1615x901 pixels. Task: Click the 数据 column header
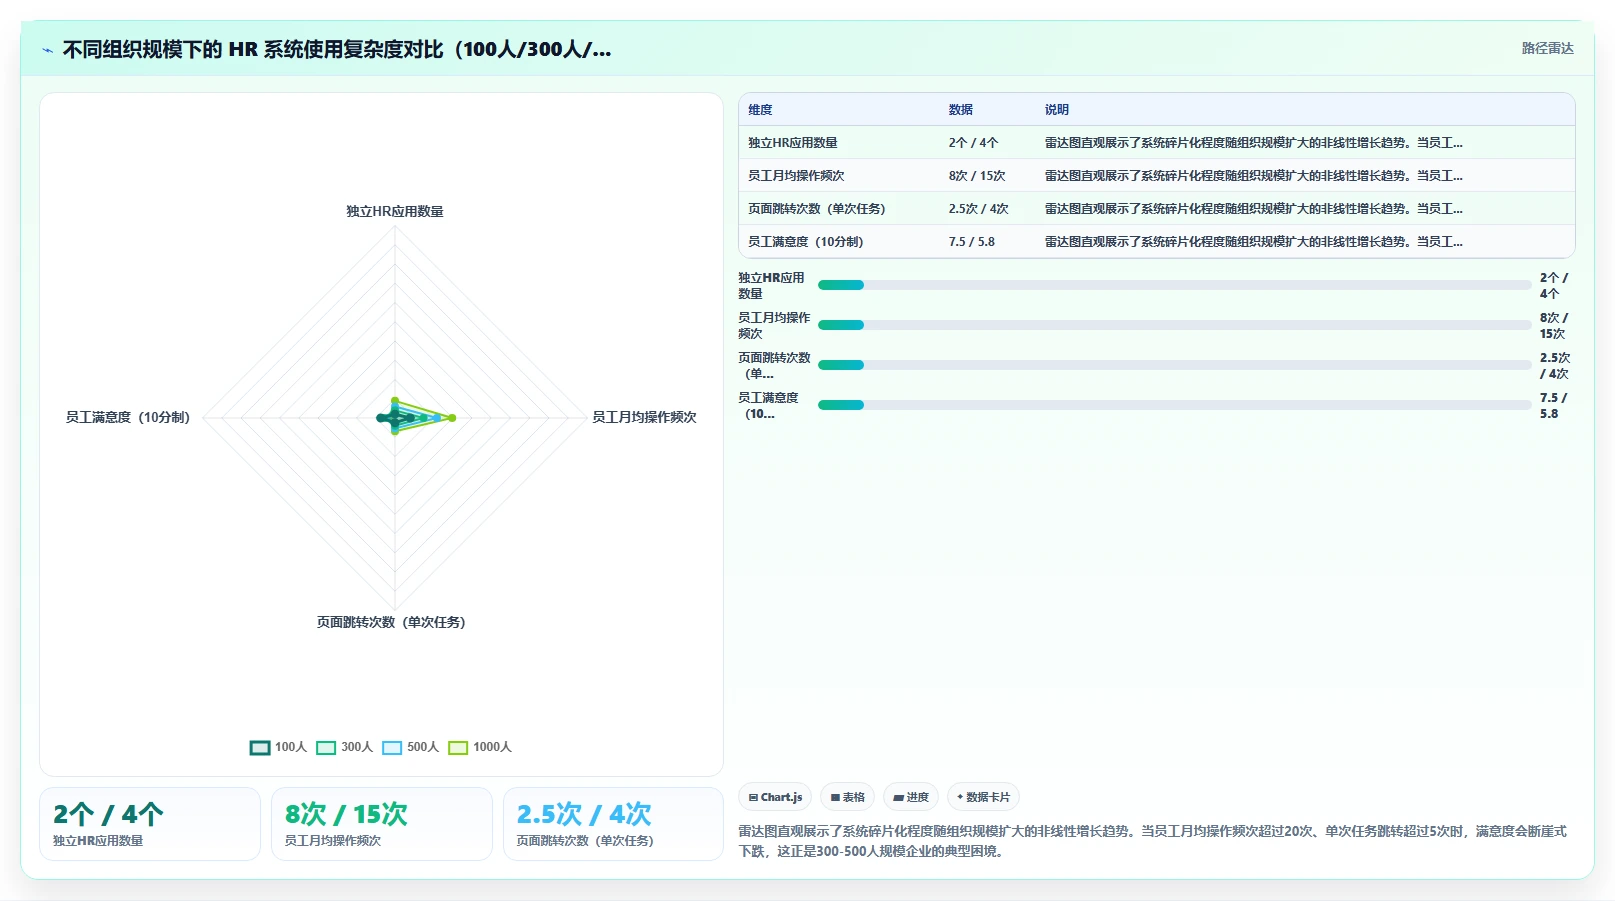(x=960, y=110)
